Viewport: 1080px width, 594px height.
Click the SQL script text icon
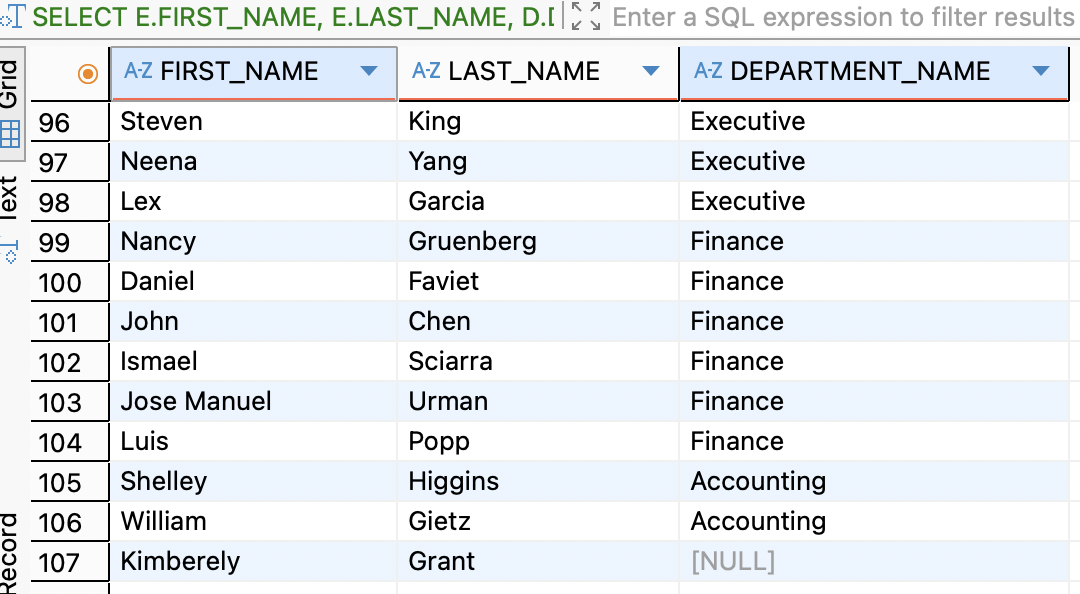click(x=14, y=17)
